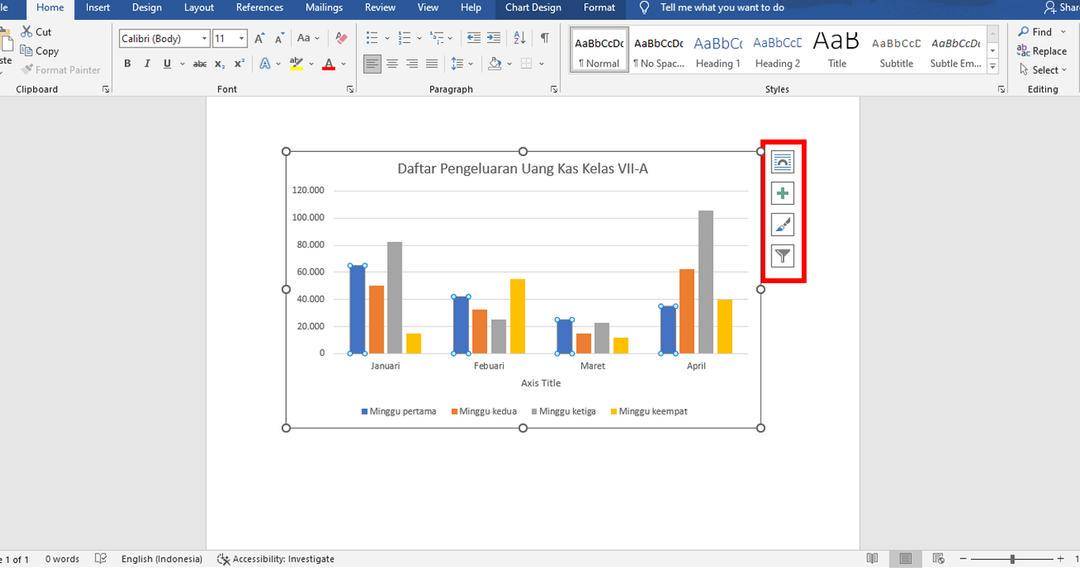Adjust the zoom slider handle
The height and width of the screenshot is (568, 1080).
[1012, 559]
